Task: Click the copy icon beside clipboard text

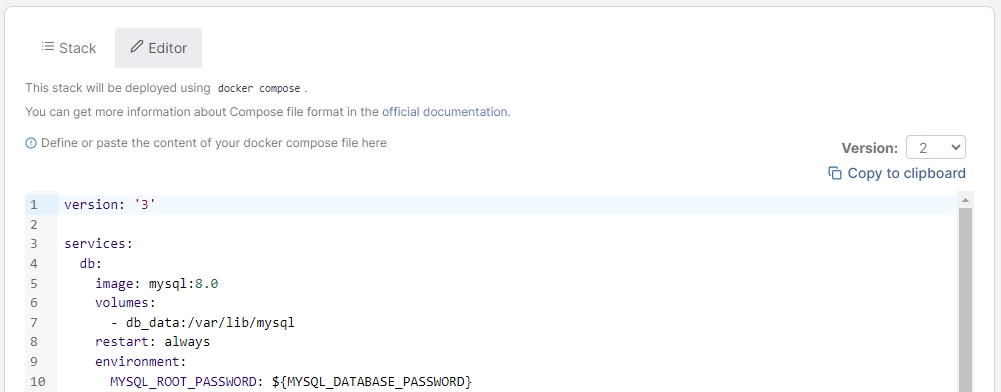Action: [834, 173]
